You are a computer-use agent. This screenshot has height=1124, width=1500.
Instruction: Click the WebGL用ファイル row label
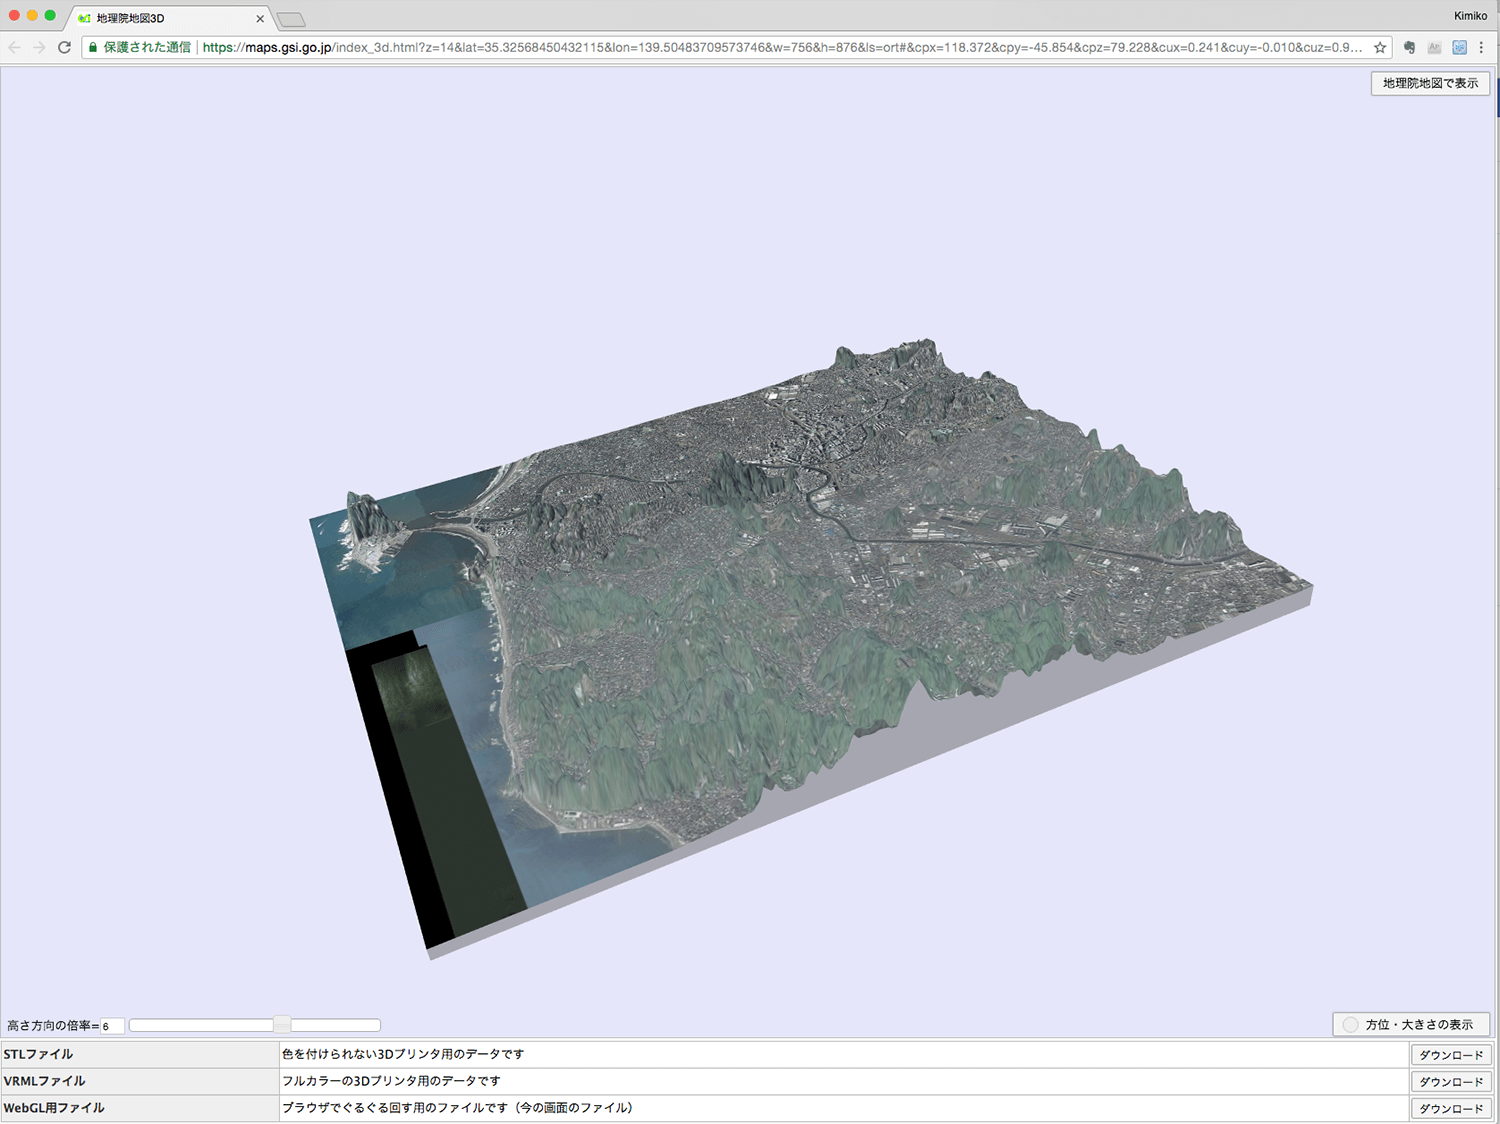click(x=54, y=1108)
